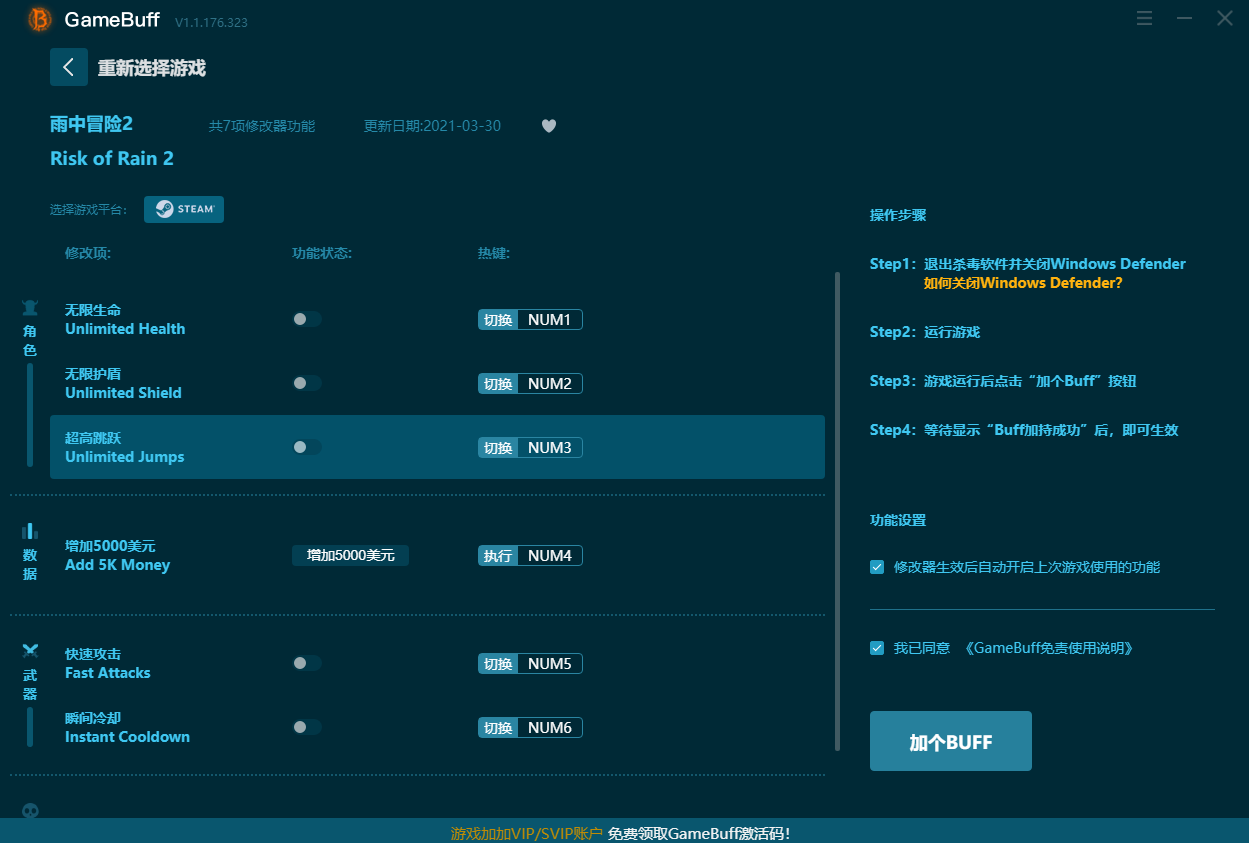Favorite the game with the heart icon

tap(549, 126)
